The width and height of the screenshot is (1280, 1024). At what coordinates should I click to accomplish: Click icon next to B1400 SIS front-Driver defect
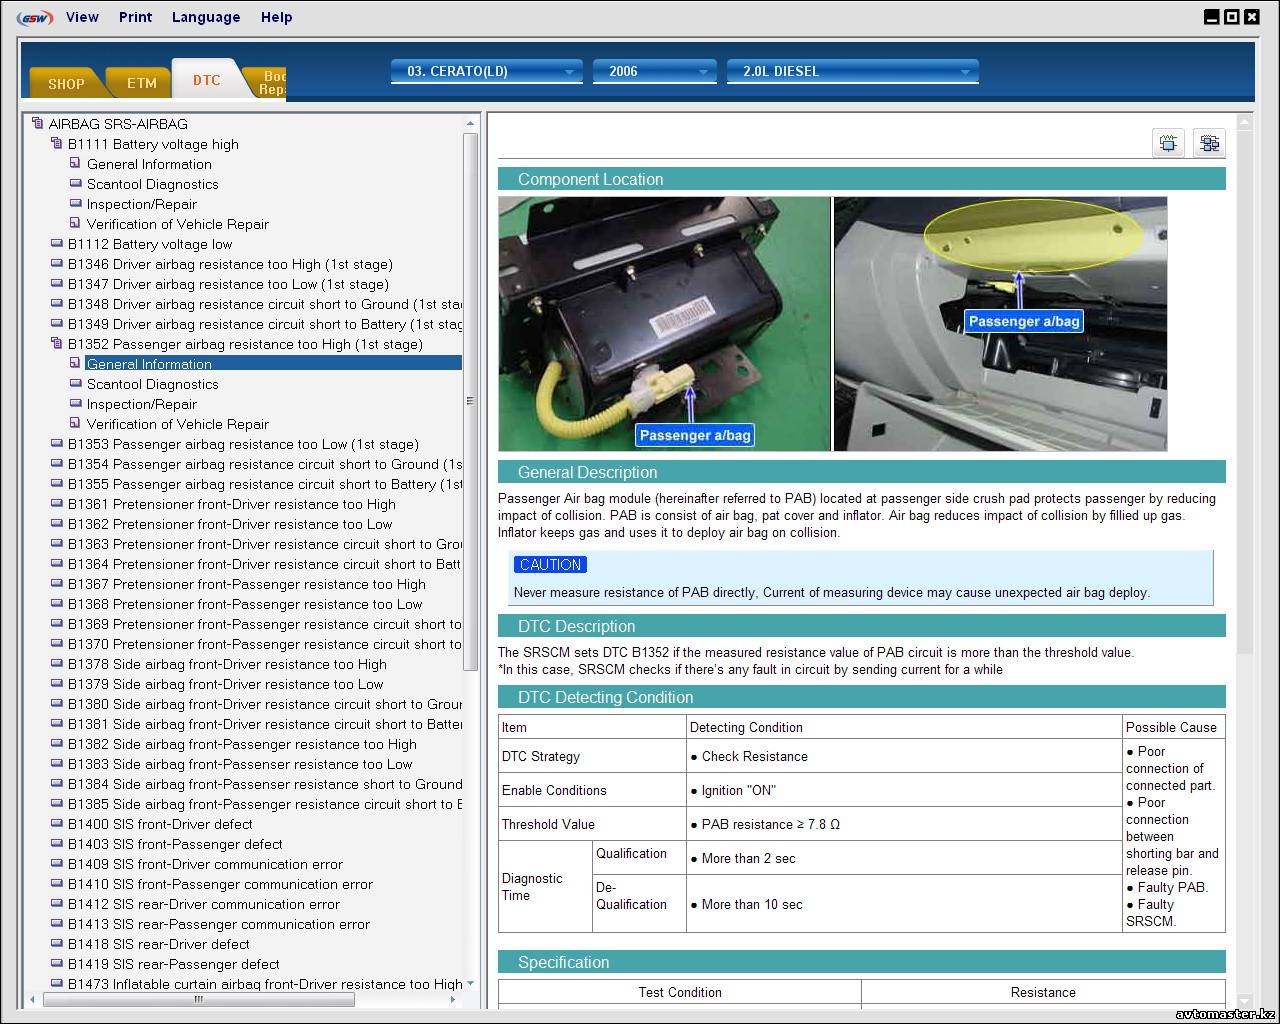(57, 823)
